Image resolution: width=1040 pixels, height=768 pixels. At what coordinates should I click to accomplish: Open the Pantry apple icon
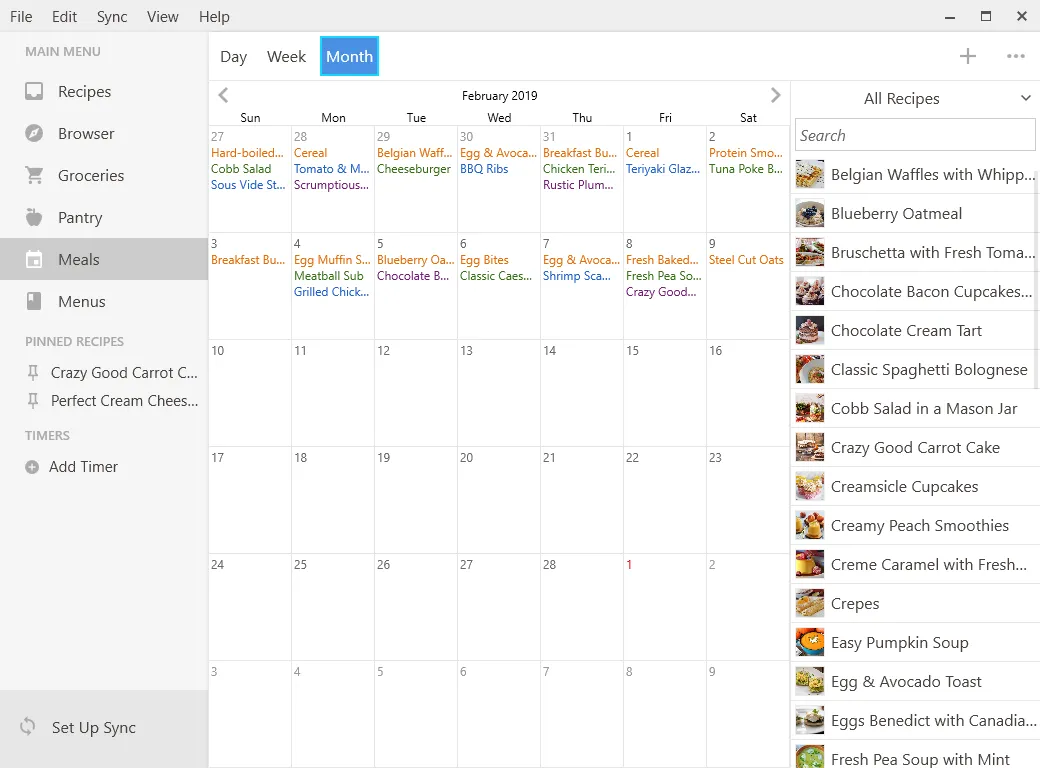tap(34, 218)
